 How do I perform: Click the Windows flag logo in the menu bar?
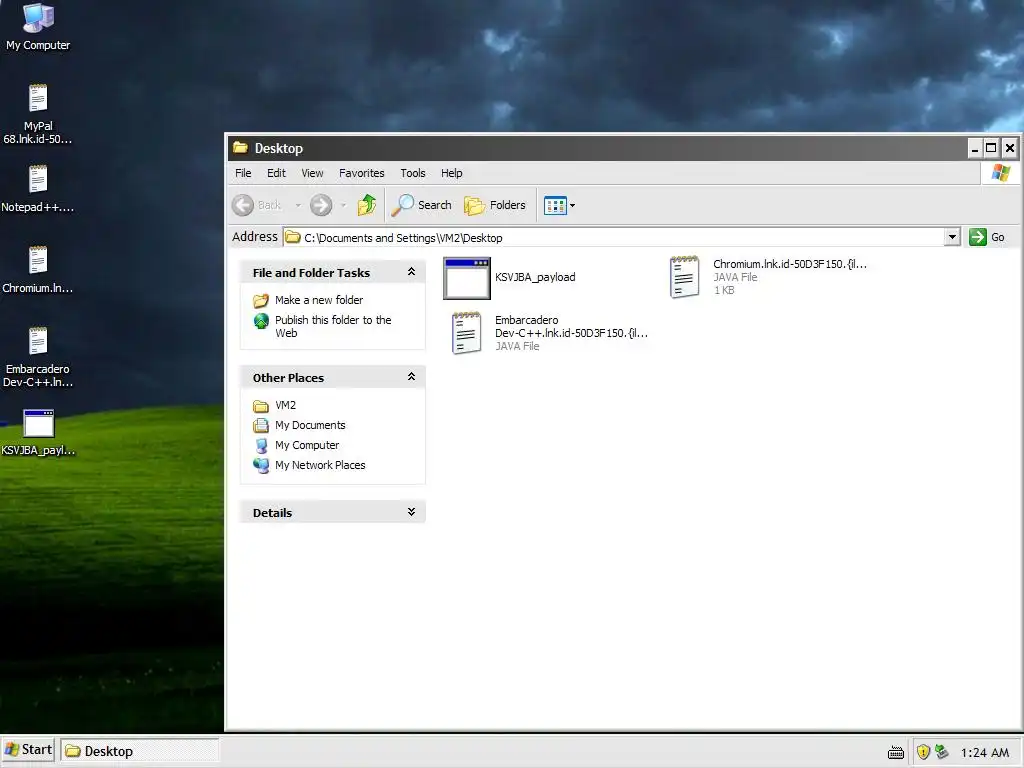[1000, 173]
